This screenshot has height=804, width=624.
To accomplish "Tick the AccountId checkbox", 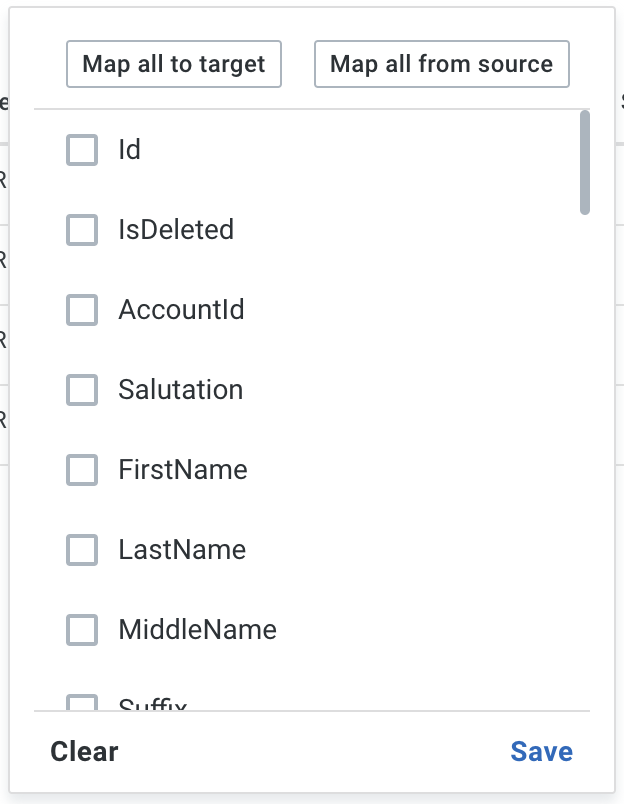I will (x=82, y=310).
